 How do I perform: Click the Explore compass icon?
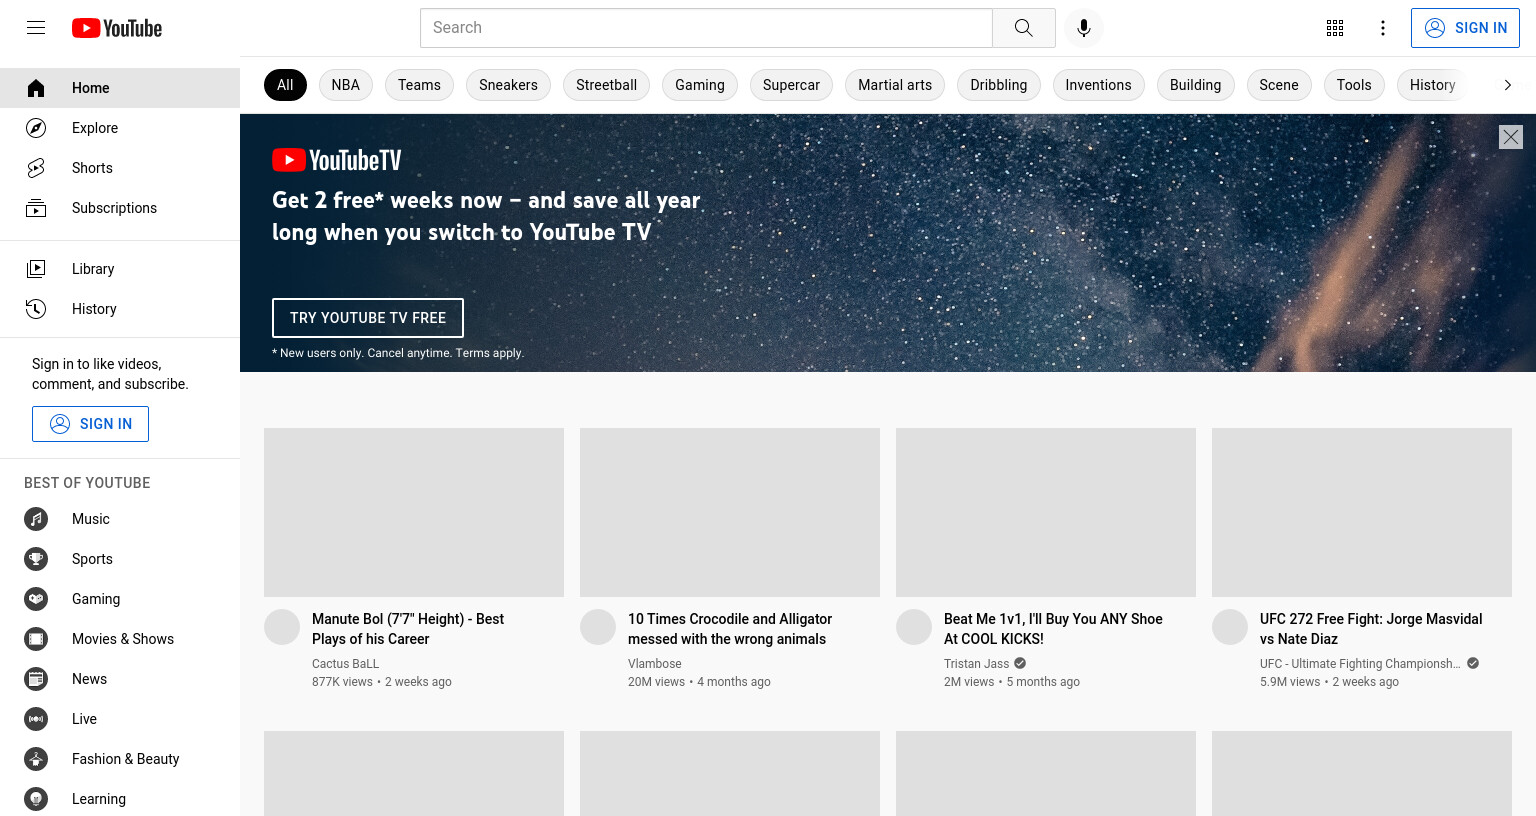36,128
